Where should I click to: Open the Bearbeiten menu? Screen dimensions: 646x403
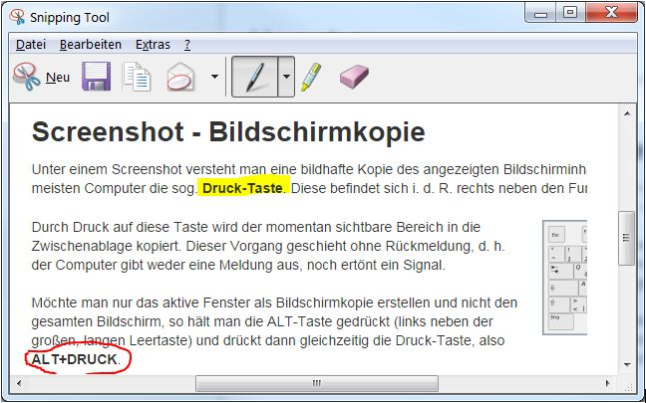pyautogui.click(x=90, y=44)
